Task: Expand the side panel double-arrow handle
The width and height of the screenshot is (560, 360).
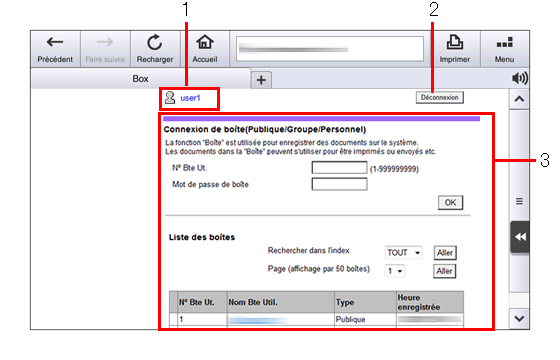Action: pyautogui.click(x=520, y=237)
